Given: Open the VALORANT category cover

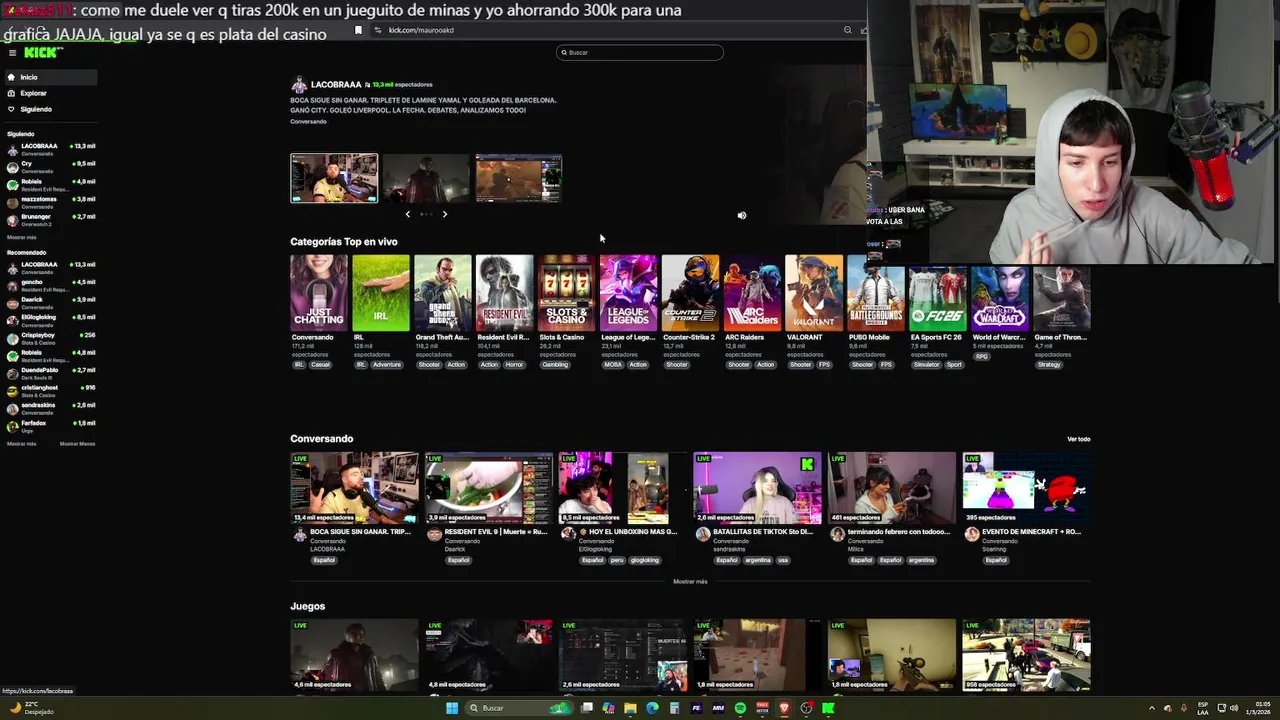Looking at the screenshot, I should 814,292.
